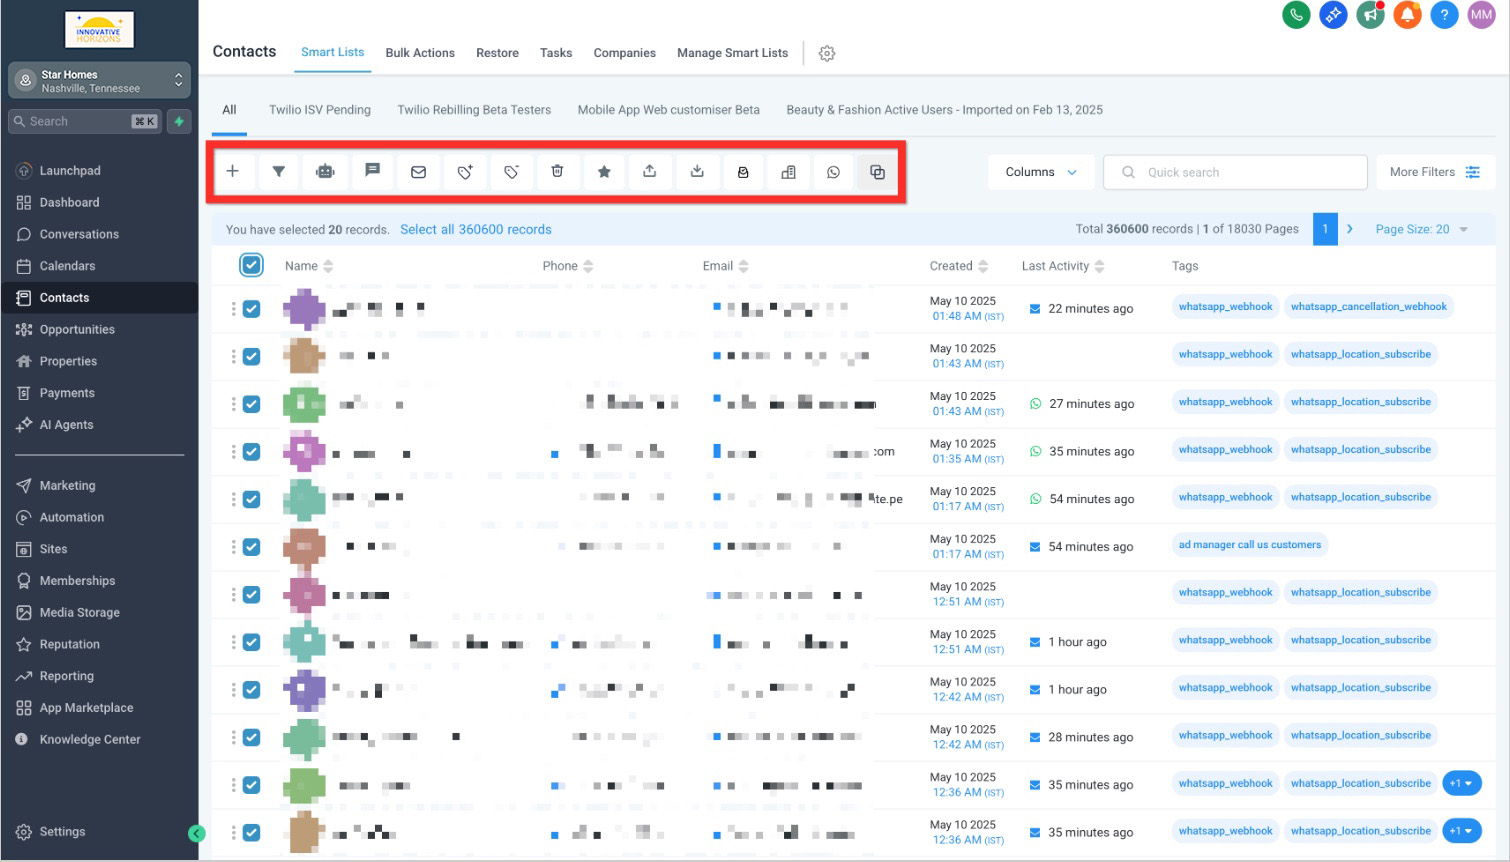Click the Send Review Request star icon
The width and height of the screenshot is (1510, 862).
(x=604, y=171)
